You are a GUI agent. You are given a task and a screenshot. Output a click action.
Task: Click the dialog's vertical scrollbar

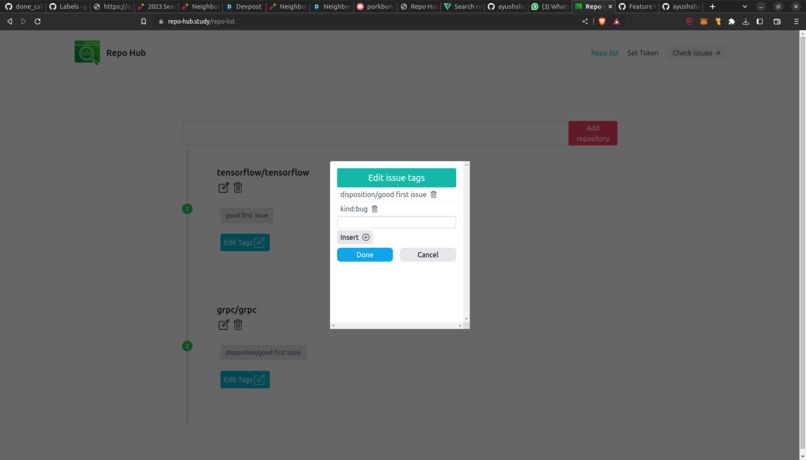click(466, 242)
